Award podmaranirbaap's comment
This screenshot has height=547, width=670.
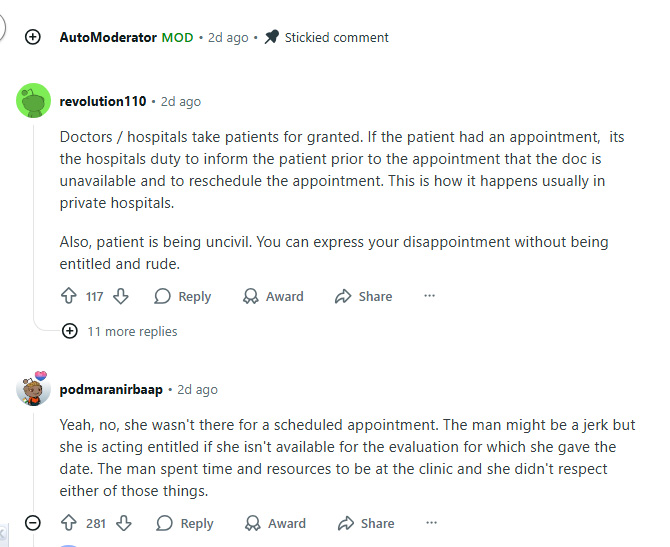275,523
